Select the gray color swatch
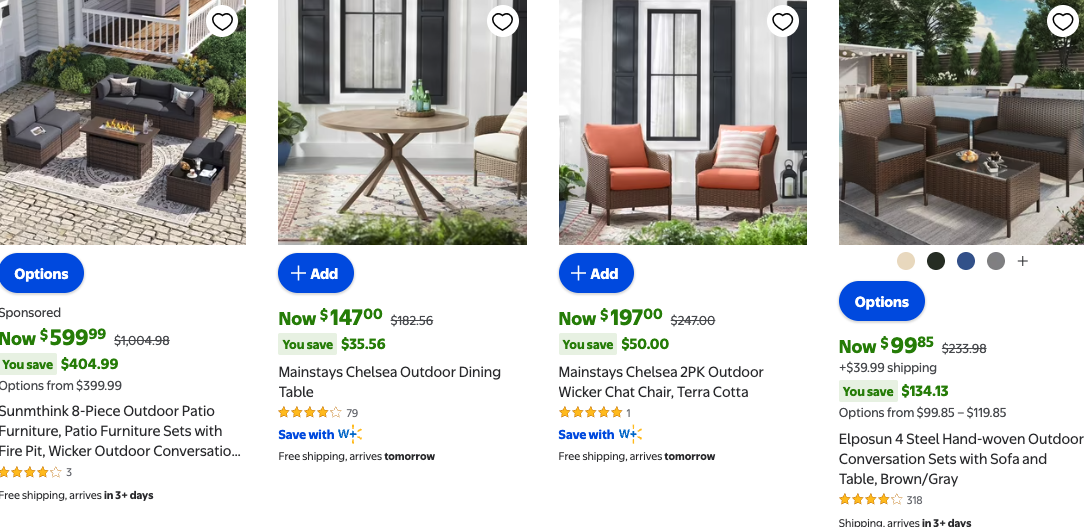 click(995, 261)
